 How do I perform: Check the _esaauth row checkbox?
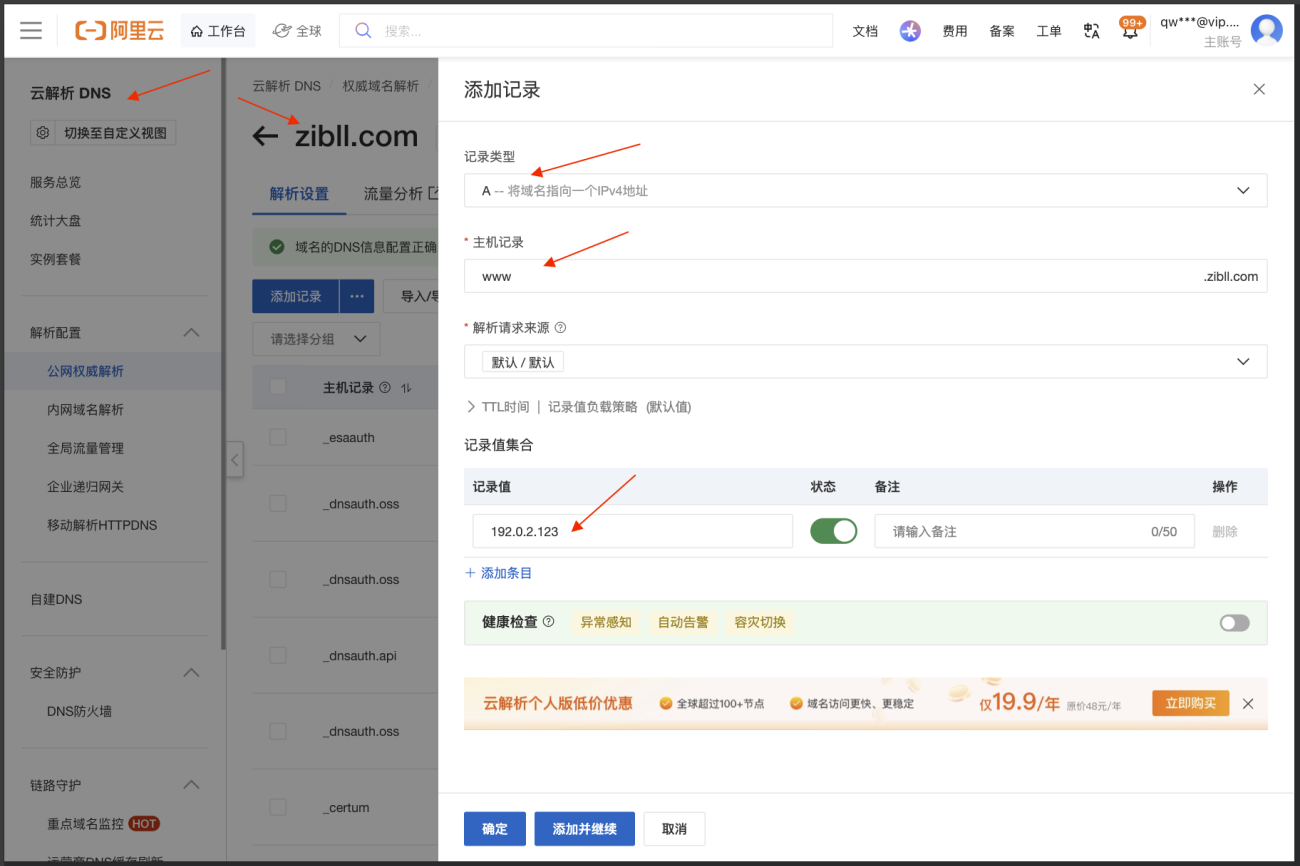coord(278,437)
